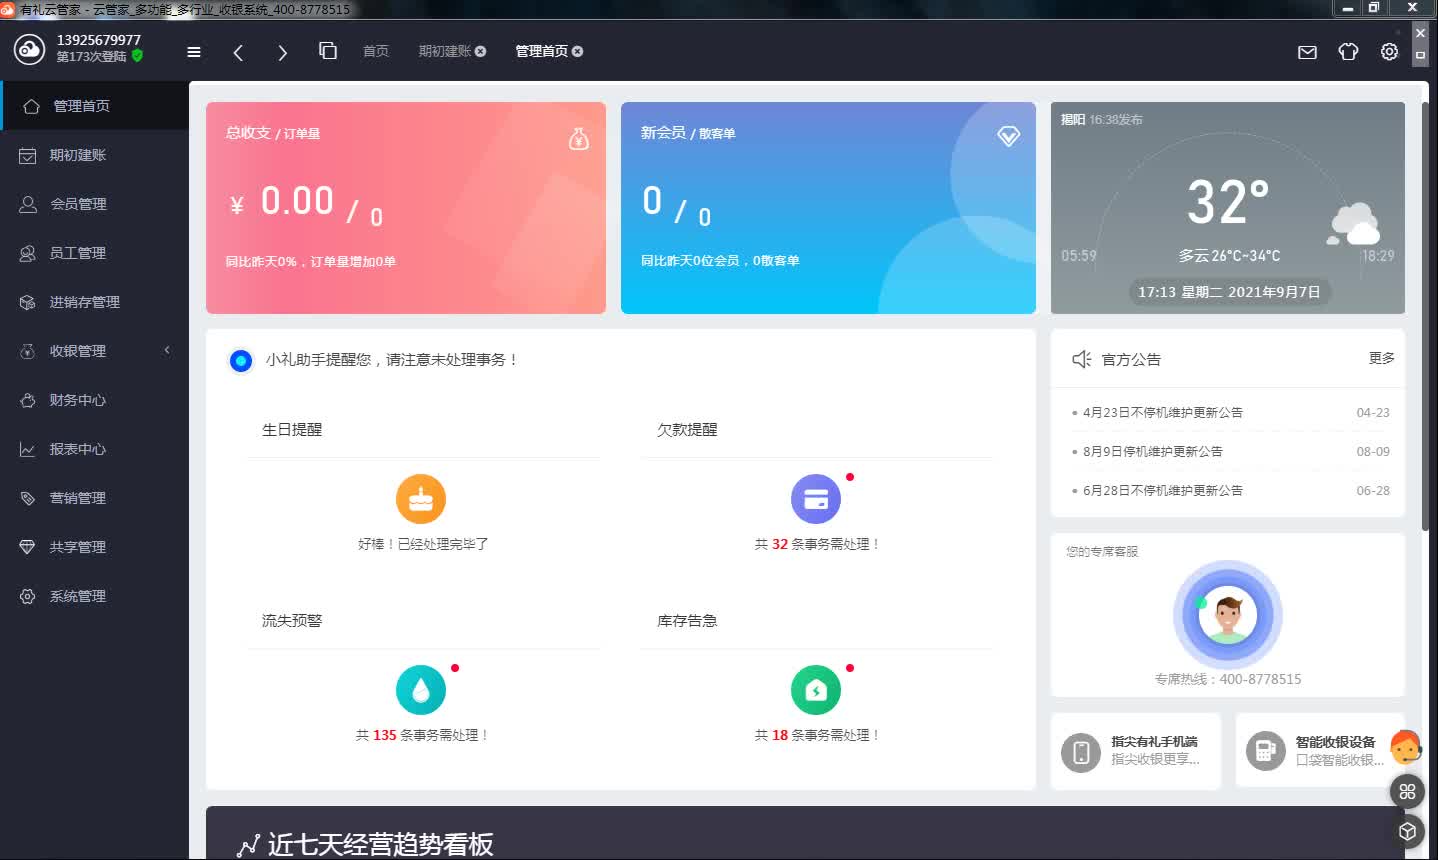Open 更多 link in 官方公告 panel

pyautogui.click(x=1381, y=358)
